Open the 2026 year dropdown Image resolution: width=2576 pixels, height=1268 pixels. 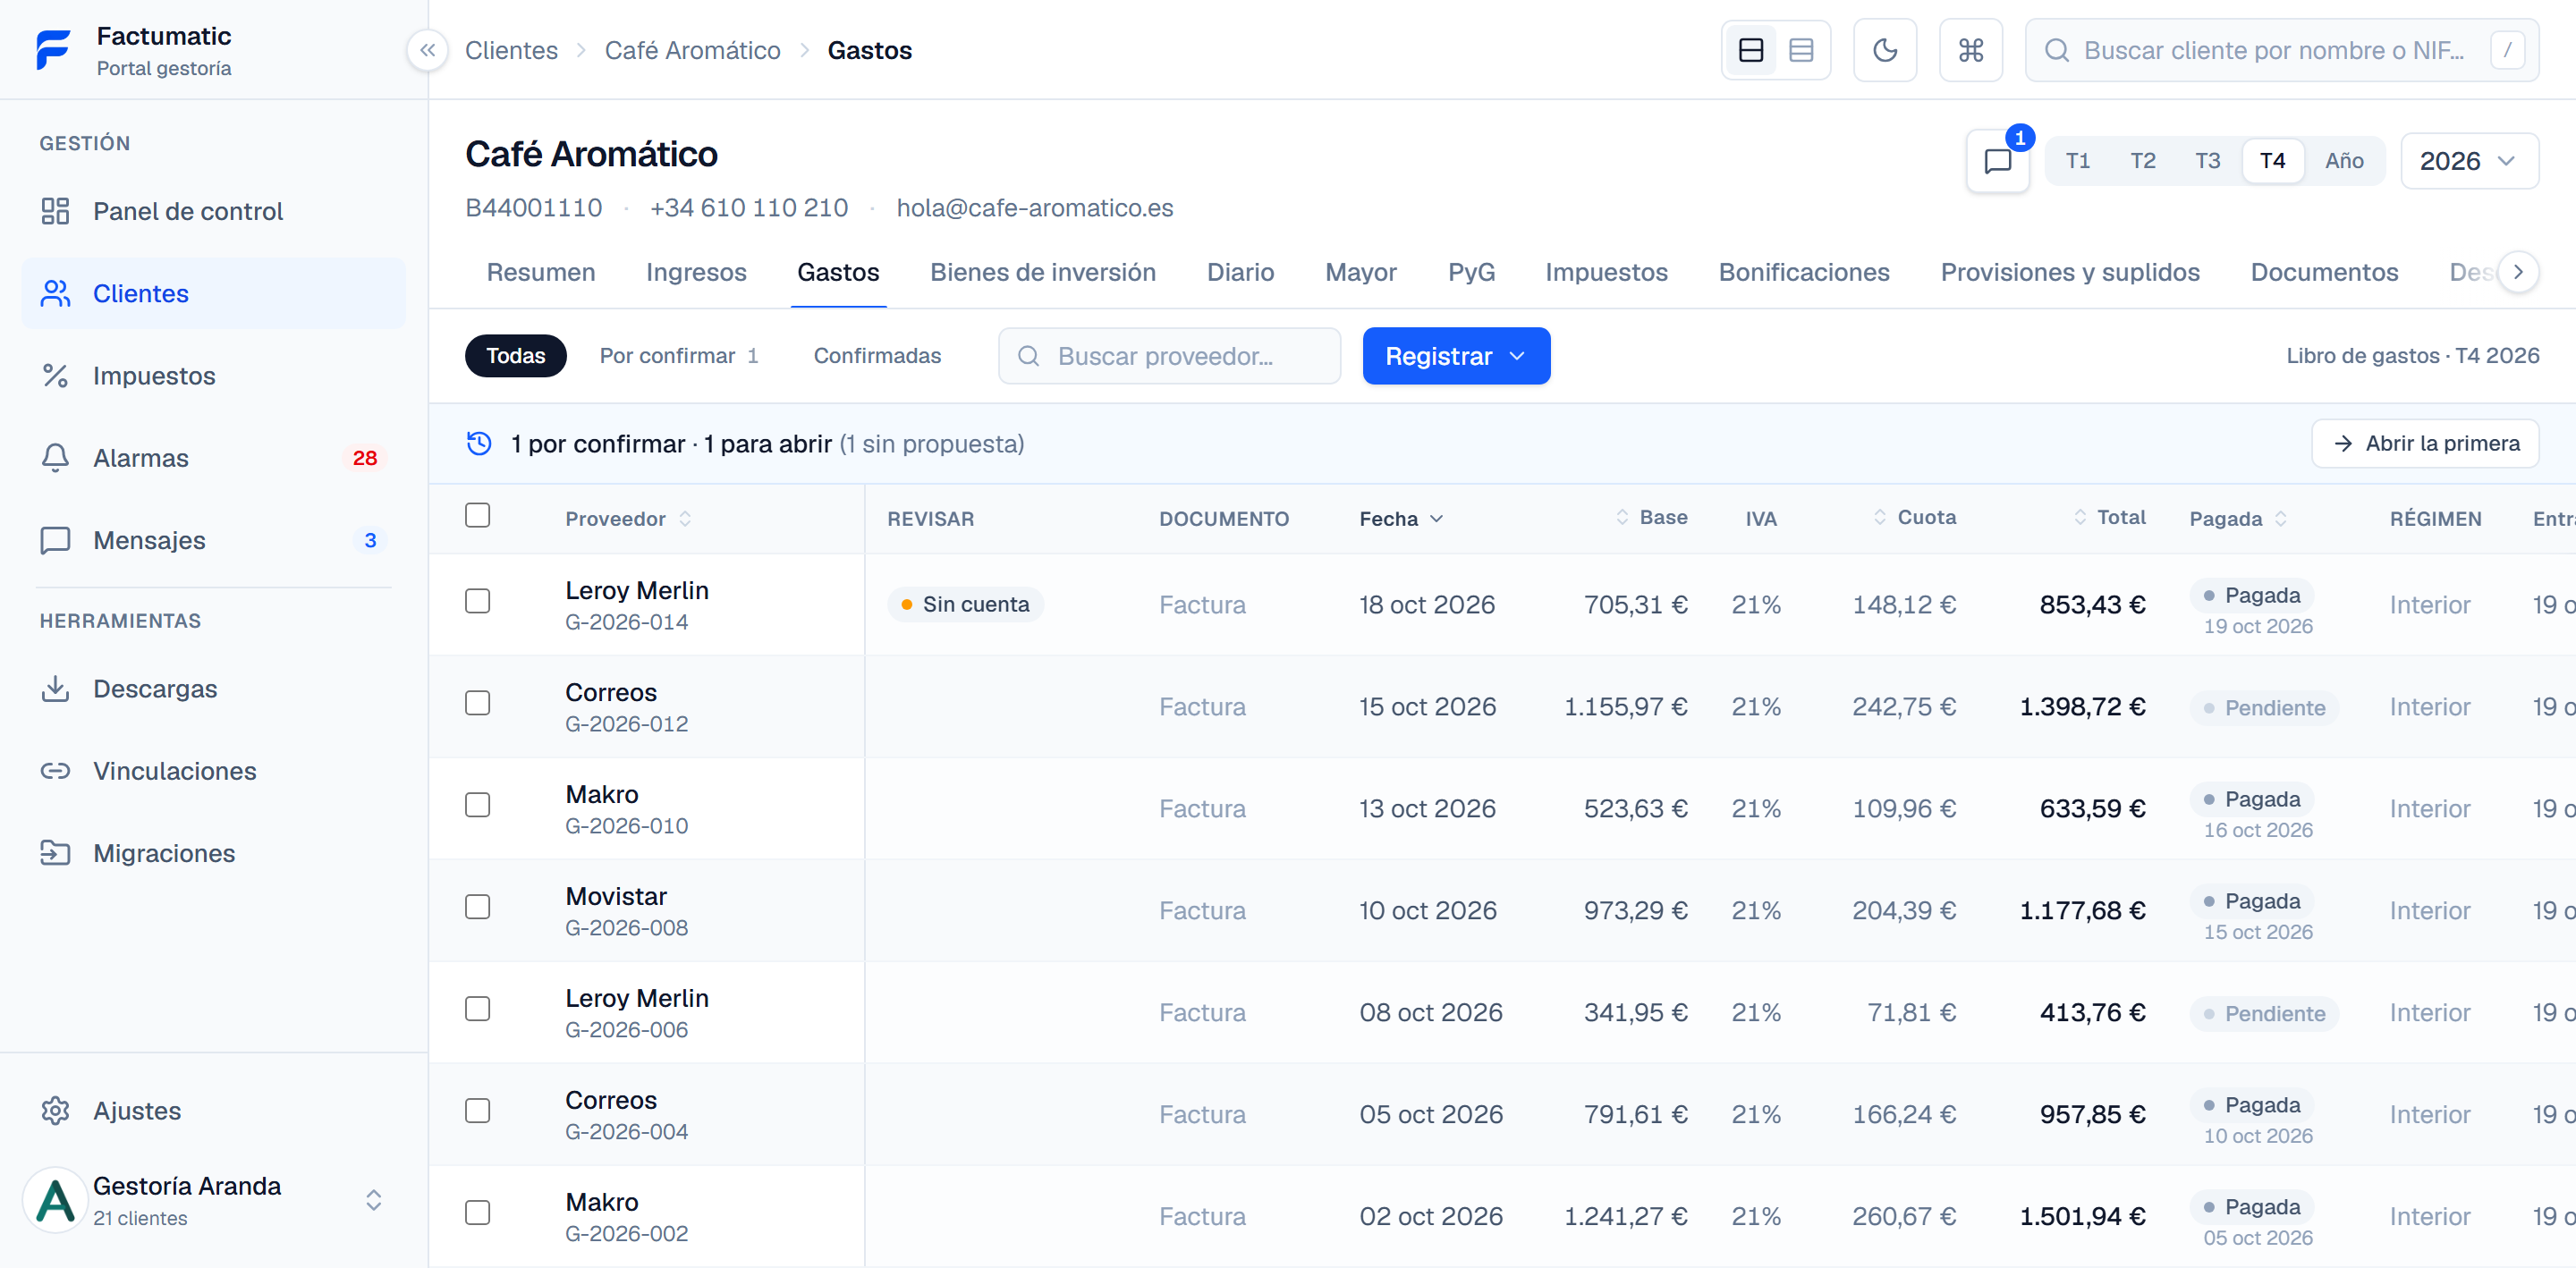point(2468,161)
